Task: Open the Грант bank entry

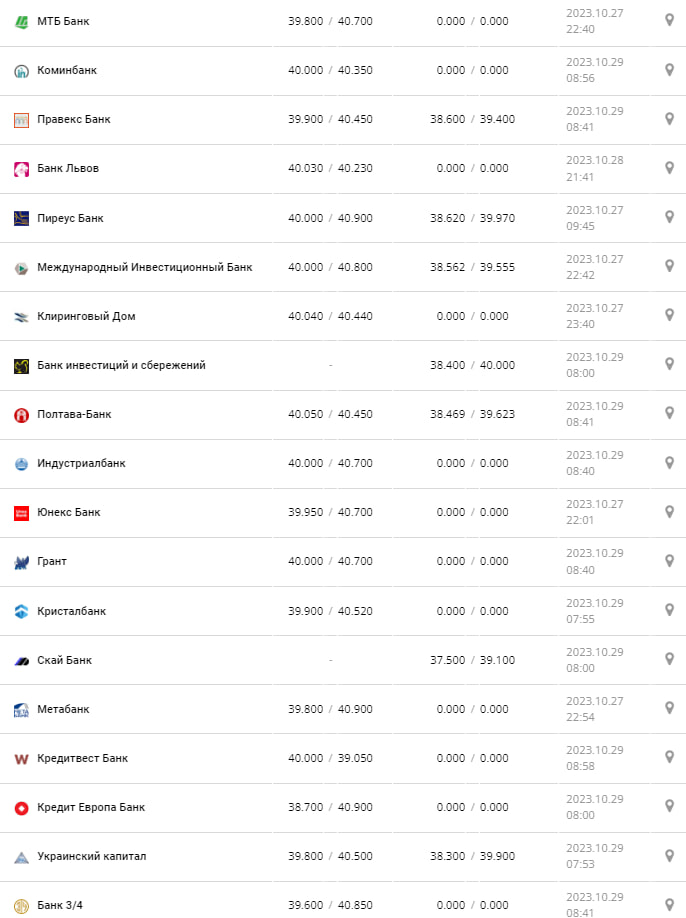Action: [x=52, y=561]
